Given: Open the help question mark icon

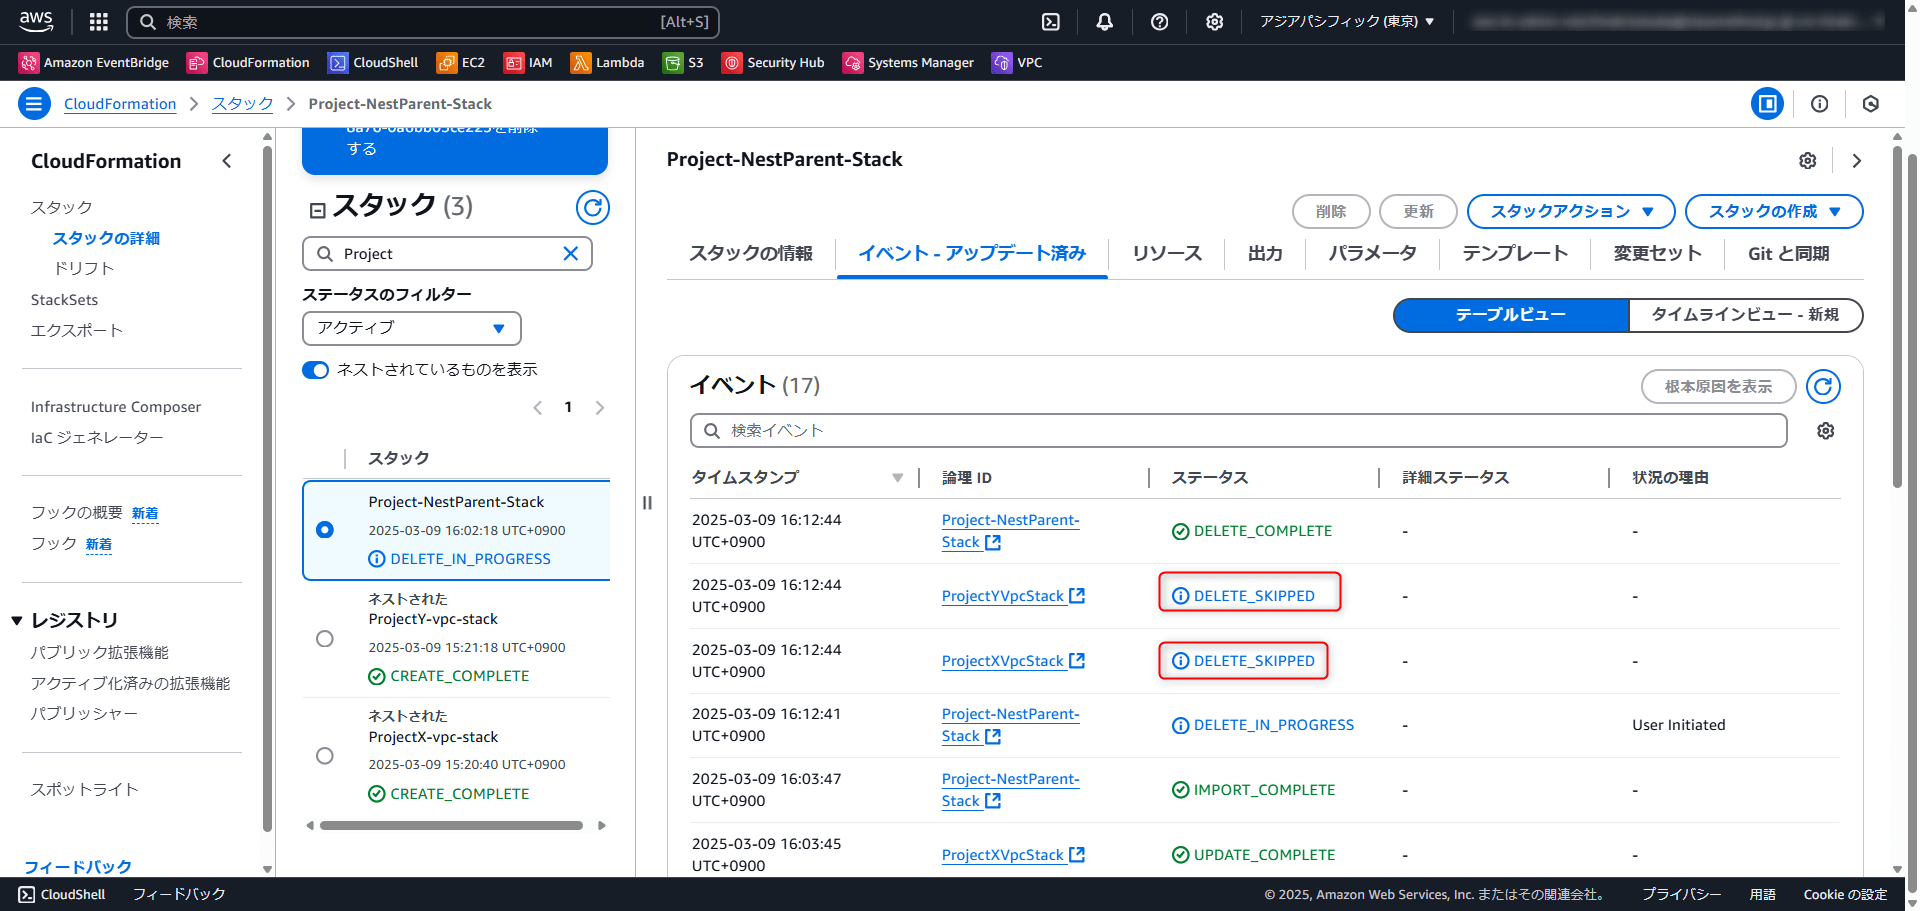Looking at the screenshot, I should click(1159, 21).
